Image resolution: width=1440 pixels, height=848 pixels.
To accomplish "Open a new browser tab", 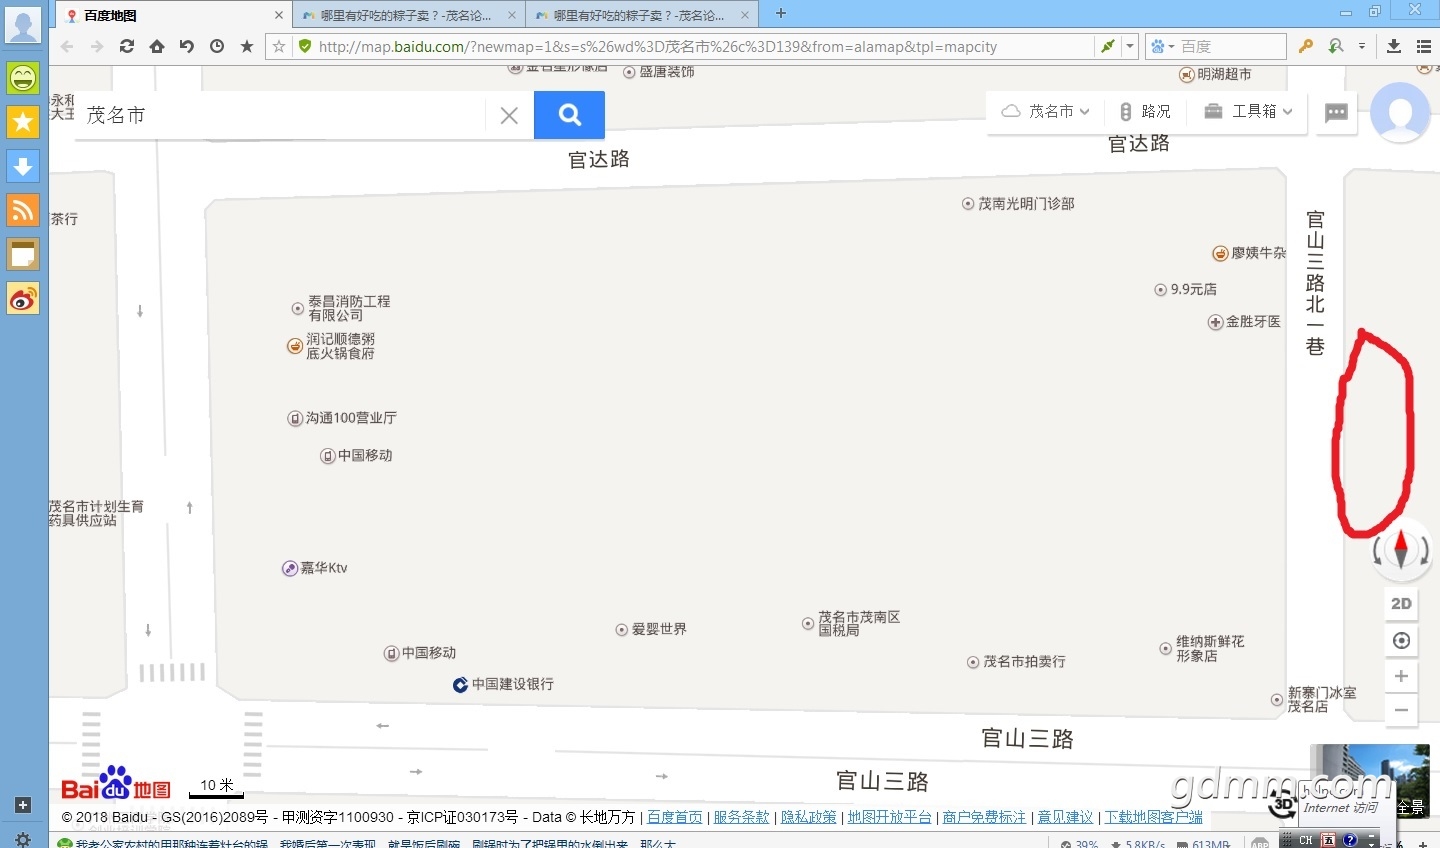I will coord(781,14).
